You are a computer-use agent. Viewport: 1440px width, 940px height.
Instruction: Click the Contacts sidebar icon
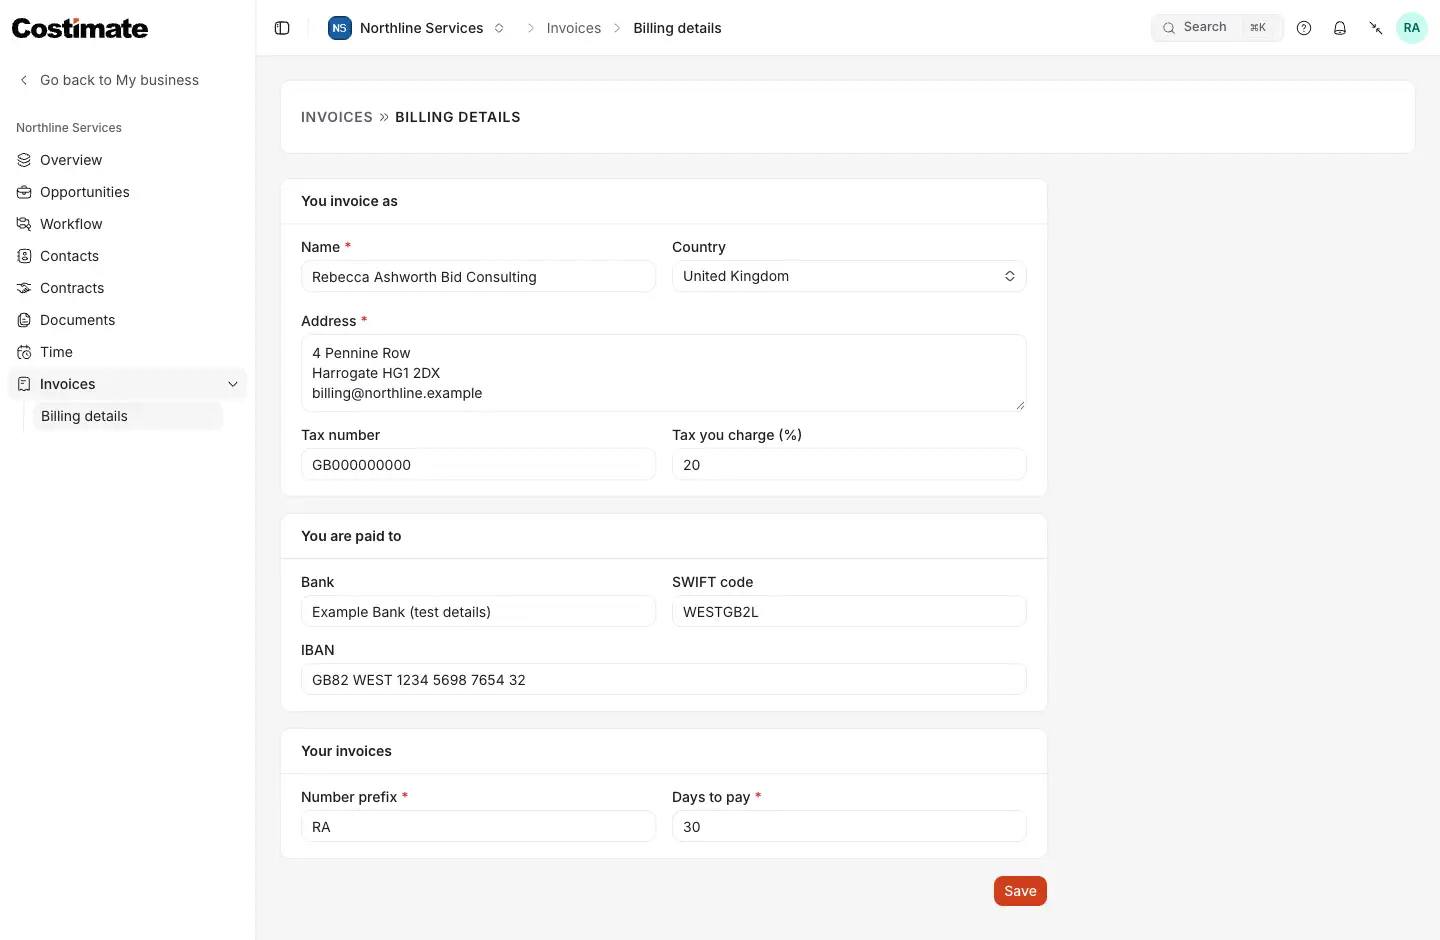pyautogui.click(x=24, y=256)
